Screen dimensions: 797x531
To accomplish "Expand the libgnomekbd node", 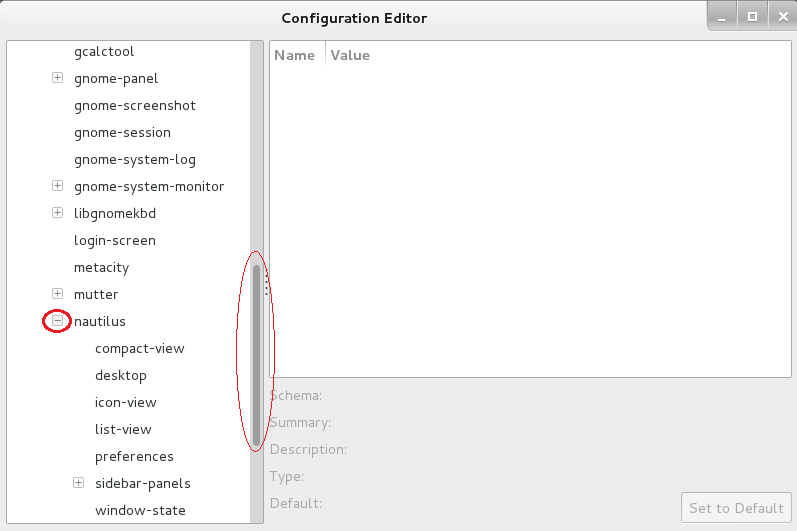I will coord(57,212).
